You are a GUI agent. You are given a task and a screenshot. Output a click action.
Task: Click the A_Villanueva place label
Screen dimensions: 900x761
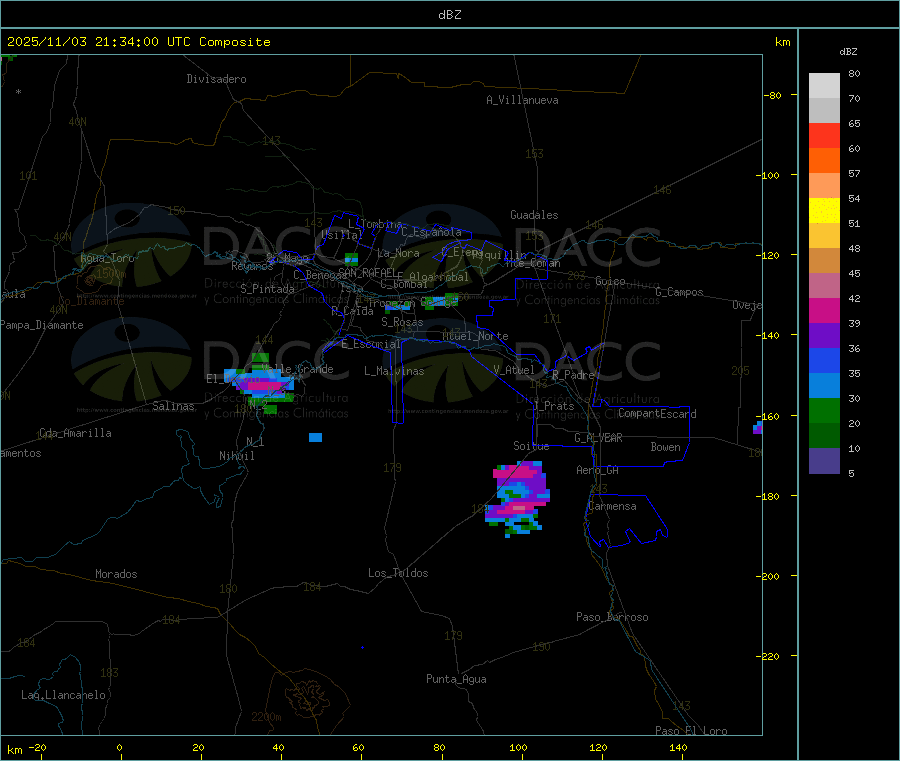point(522,100)
